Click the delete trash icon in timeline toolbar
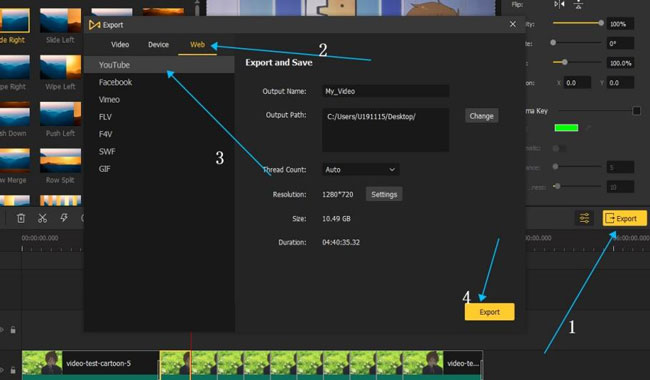The image size is (650, 380). (21, 218)
